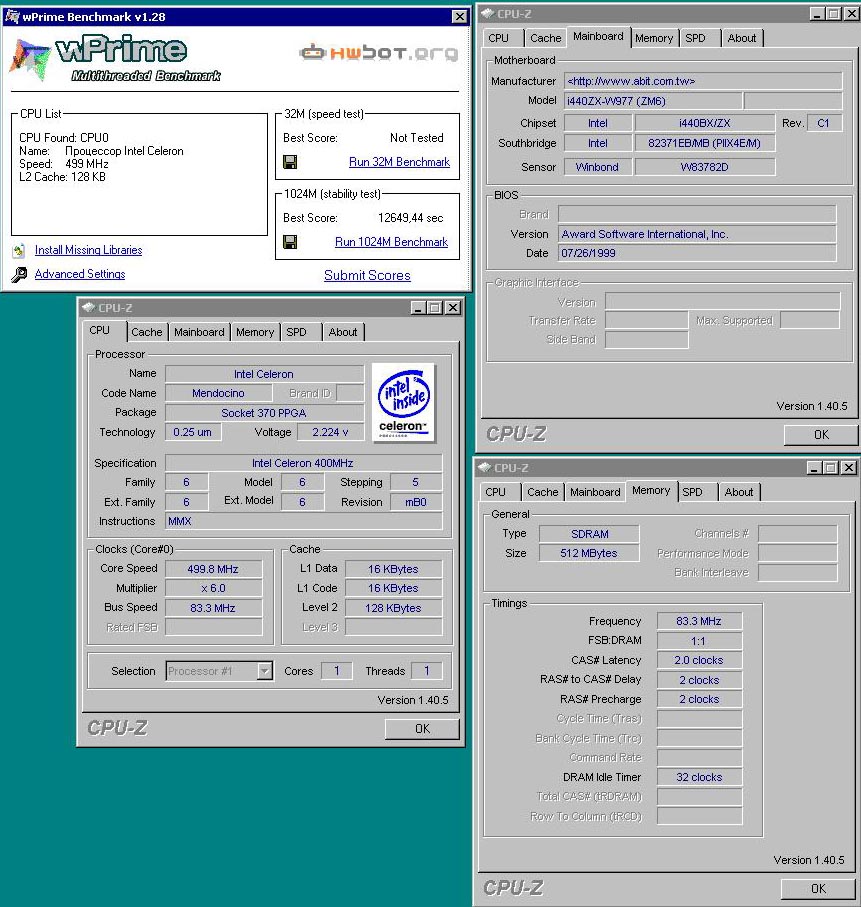Click the 1024M benchmark save floppy icon
Screen dimensions: 861x907
[290, 242]
